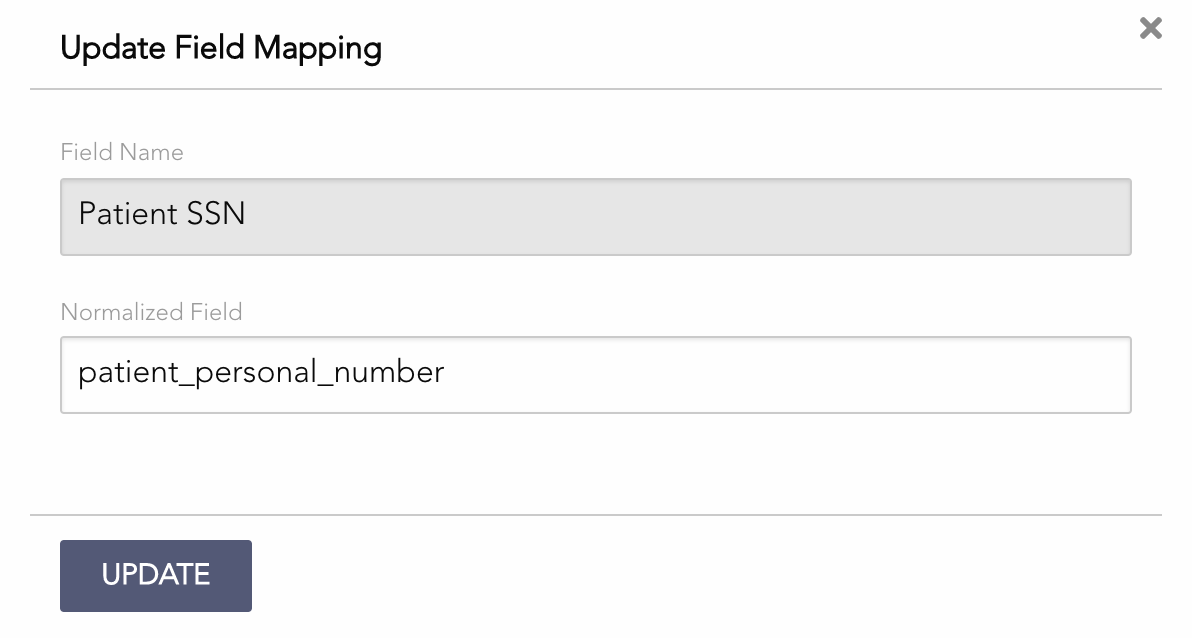Close the Update Field Mapping dialog
Viewport: 1192px width, 638px height.
1150,29
